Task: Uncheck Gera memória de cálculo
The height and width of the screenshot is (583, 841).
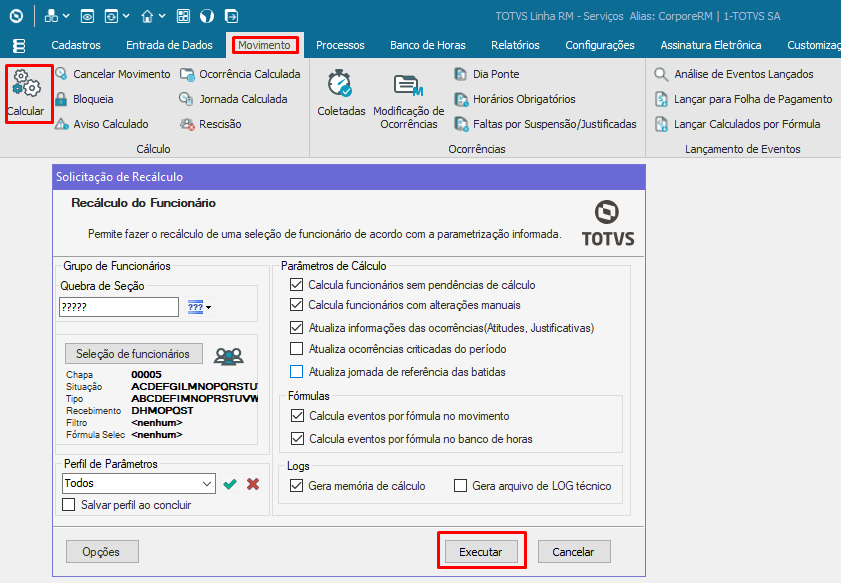Action: (x=296, y=485)
